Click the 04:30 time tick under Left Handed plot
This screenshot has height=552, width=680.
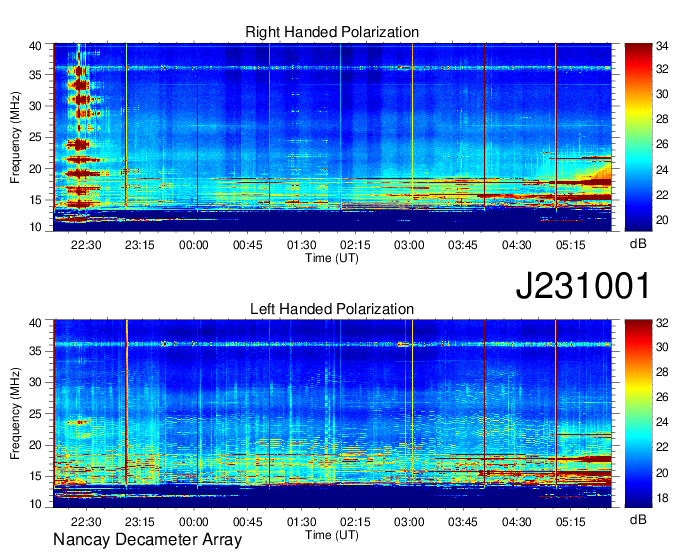517,522
